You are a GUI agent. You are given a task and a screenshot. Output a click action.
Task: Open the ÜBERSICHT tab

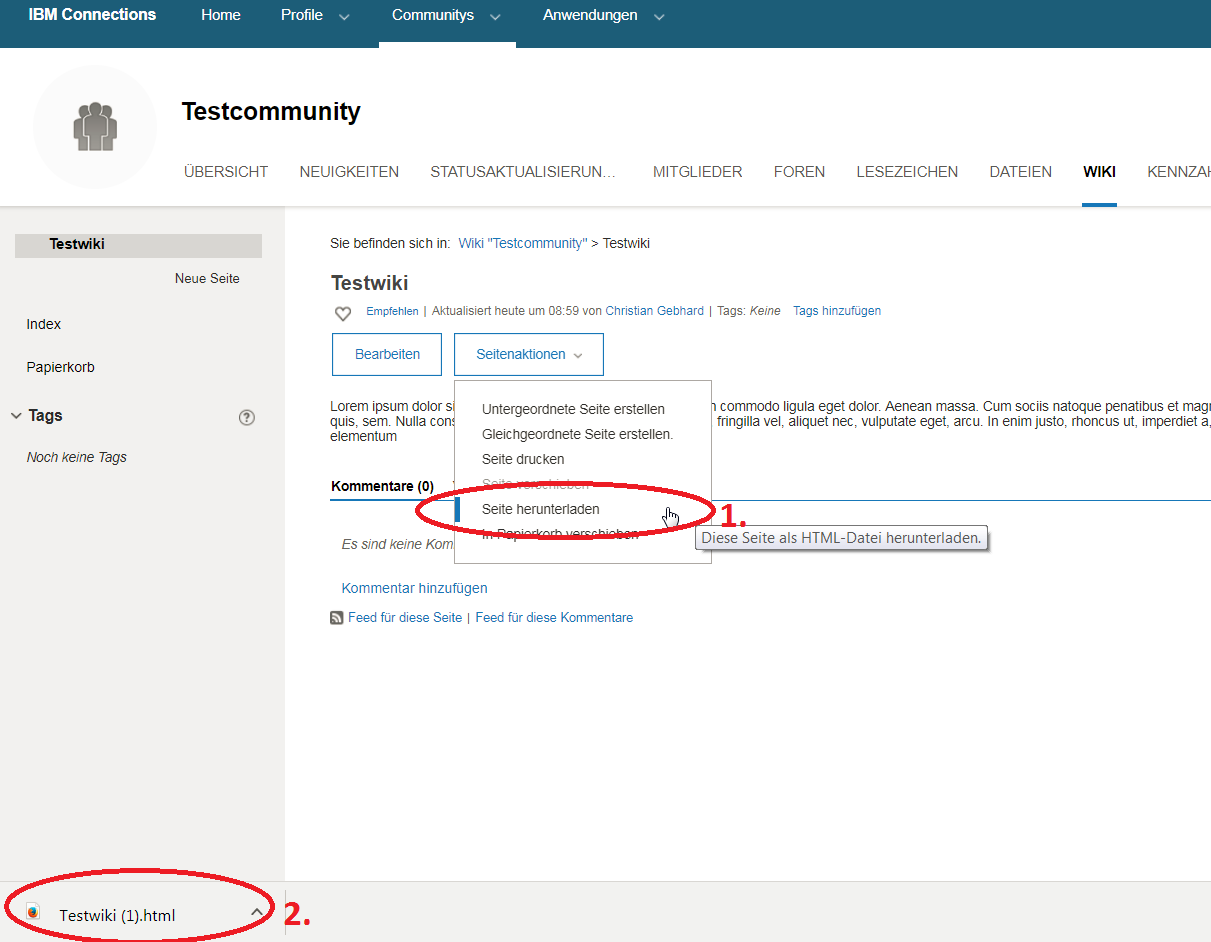(226, 172)
